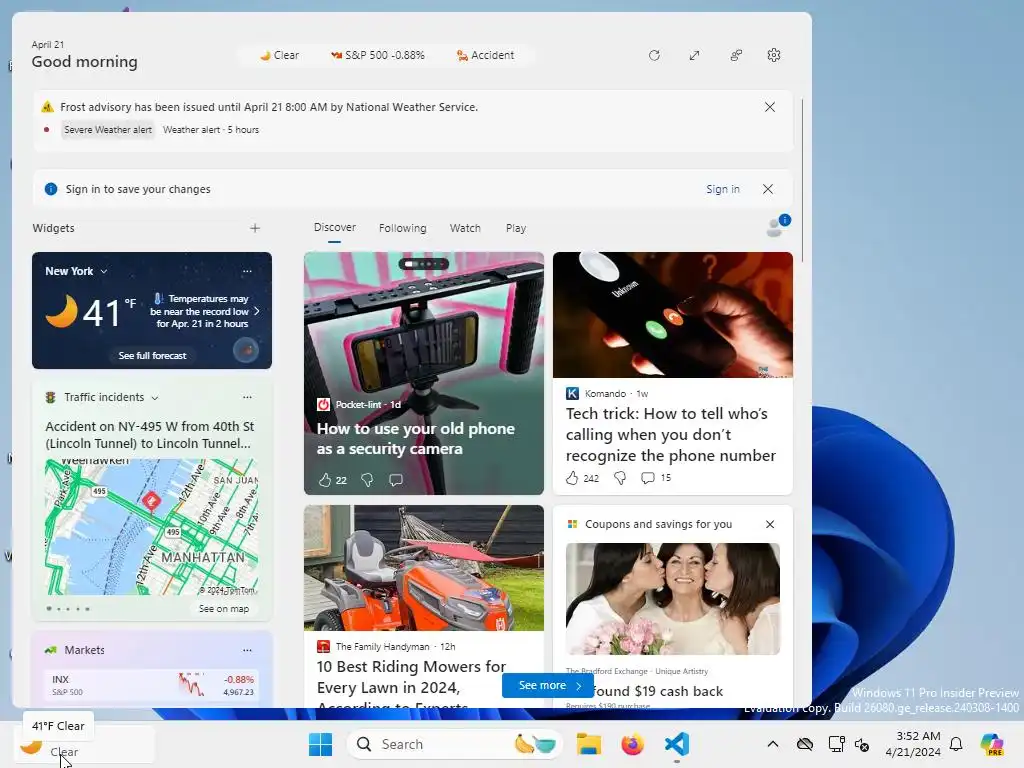This screenshot has height=768, width=1024.
Task: Open widgets settings gear
Action: pos(774,56)
